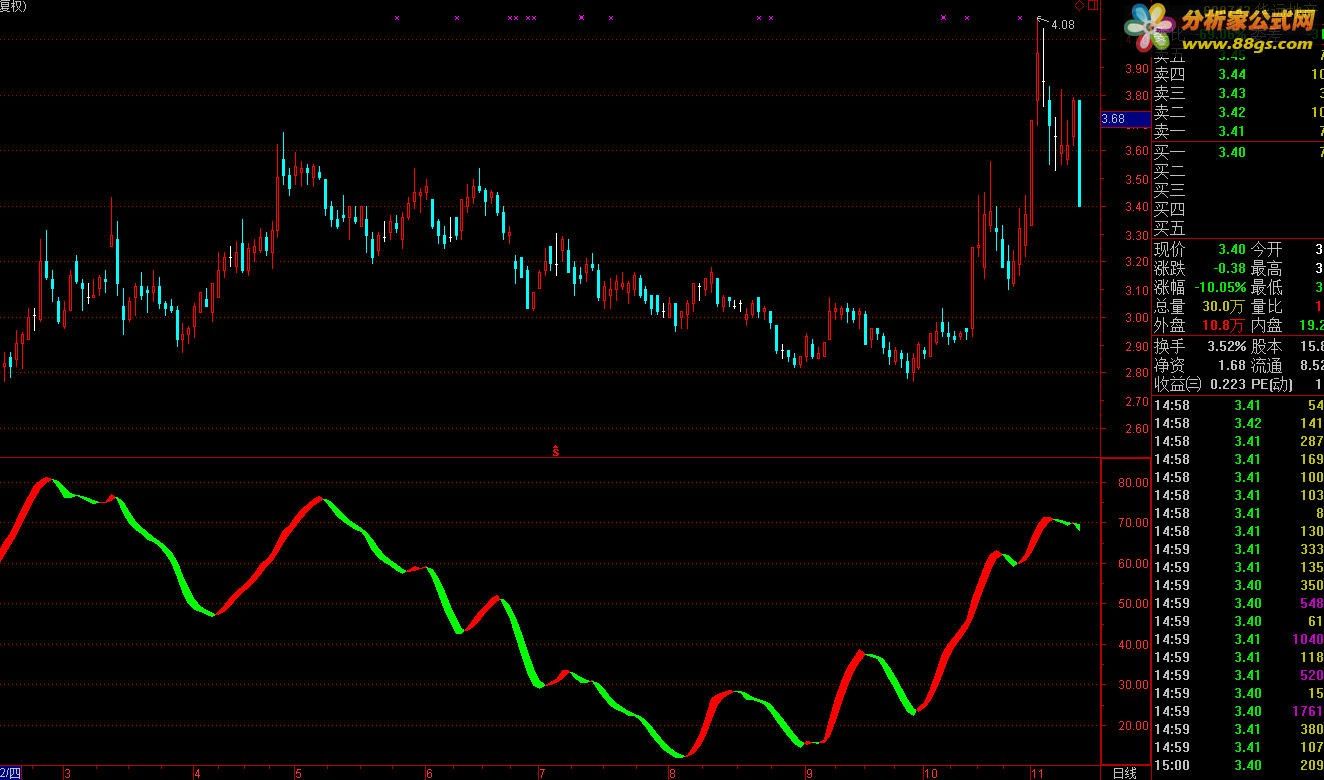1324x780 pixels.
Task: Open the 日线 period selector
Action: (1125, 773)
